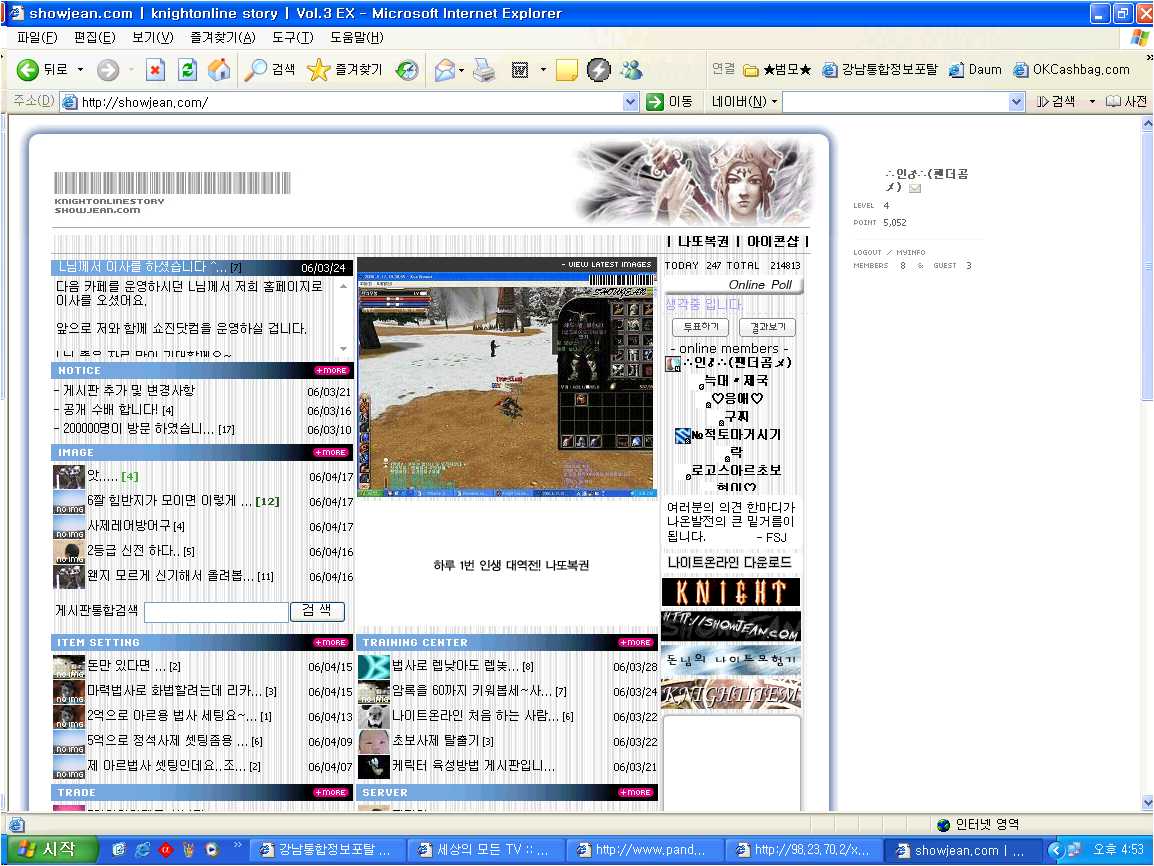Click the 투표하기 vote button

click(700, 327)
